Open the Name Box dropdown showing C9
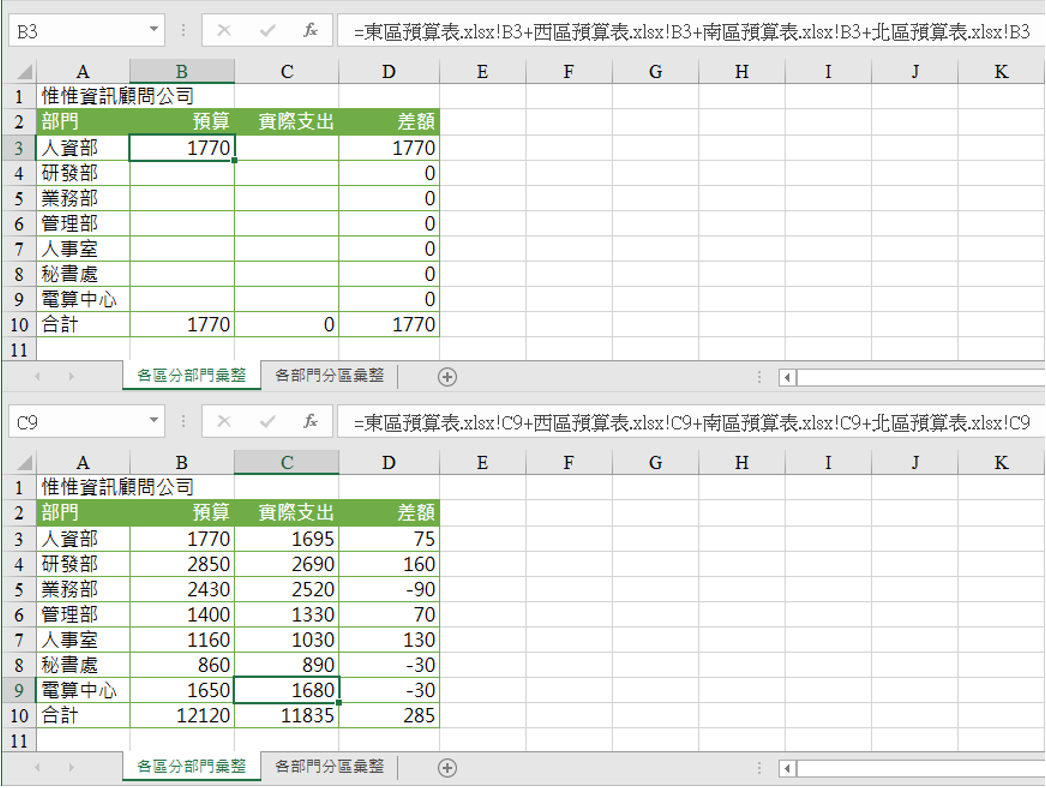This screenshot has width=1046, height=788. 153,420
